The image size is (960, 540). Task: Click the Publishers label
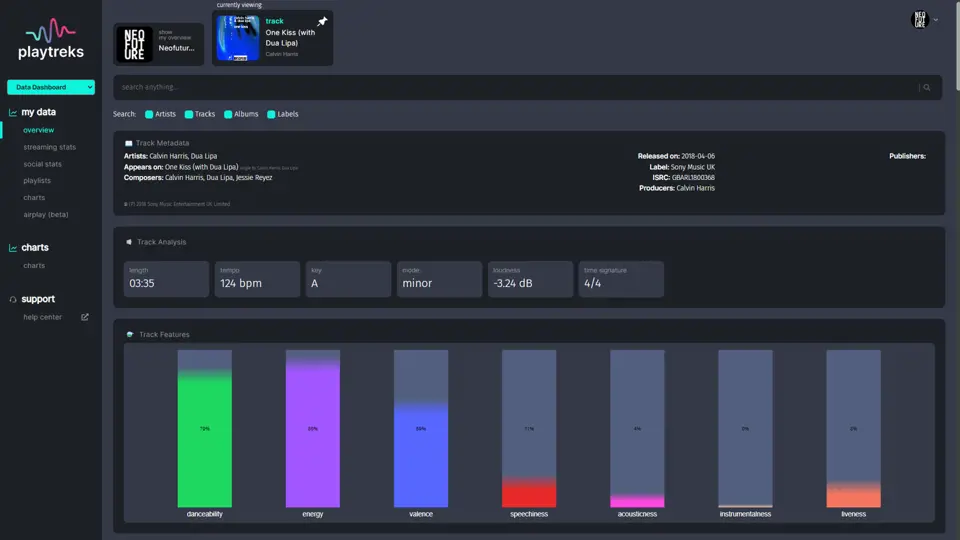(907, 156)
